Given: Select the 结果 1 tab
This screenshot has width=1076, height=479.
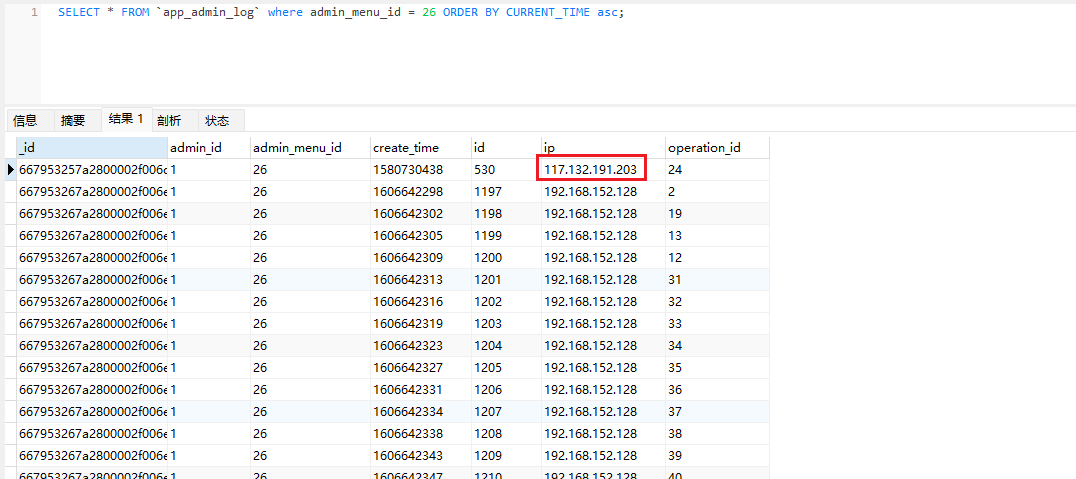Looking at the screenshot, I should point(126,119).
